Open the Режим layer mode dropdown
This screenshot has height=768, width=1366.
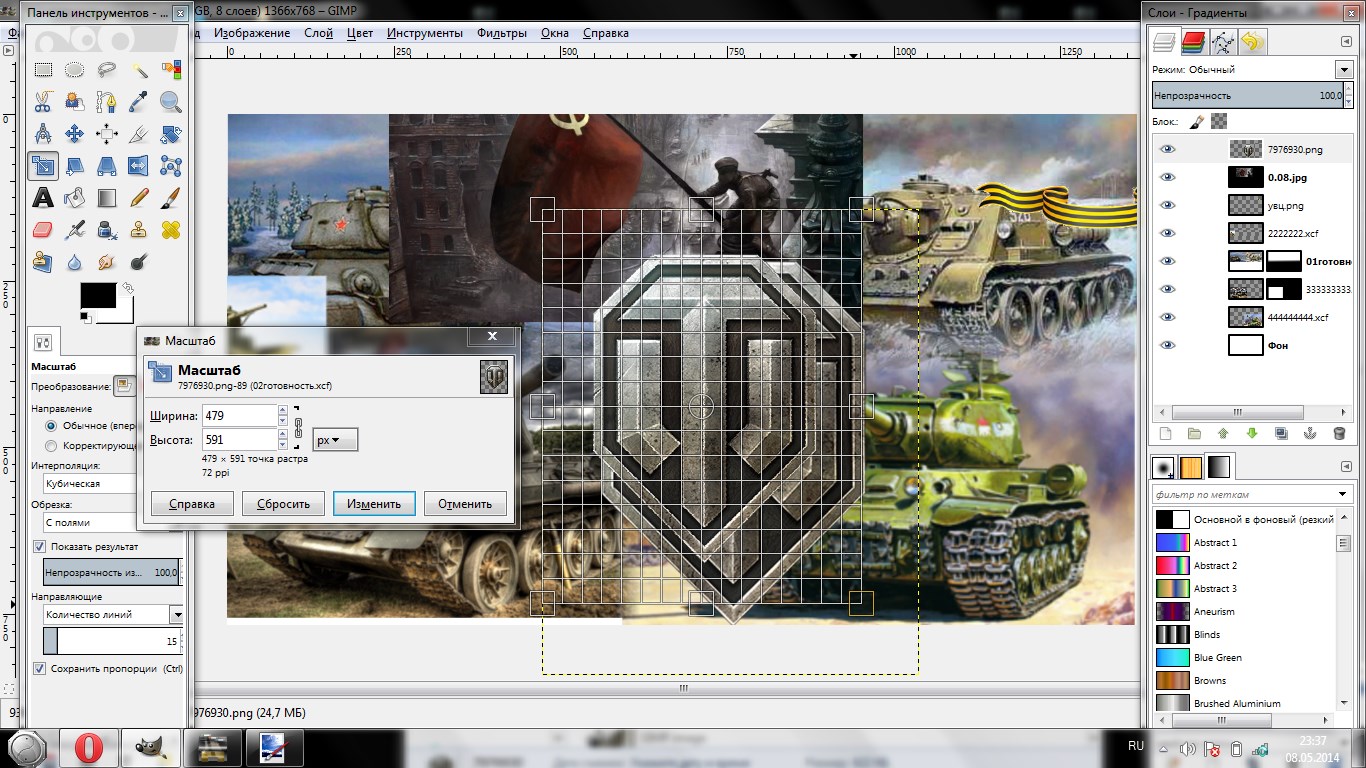pyautogui.click(x=1344, y=69)
